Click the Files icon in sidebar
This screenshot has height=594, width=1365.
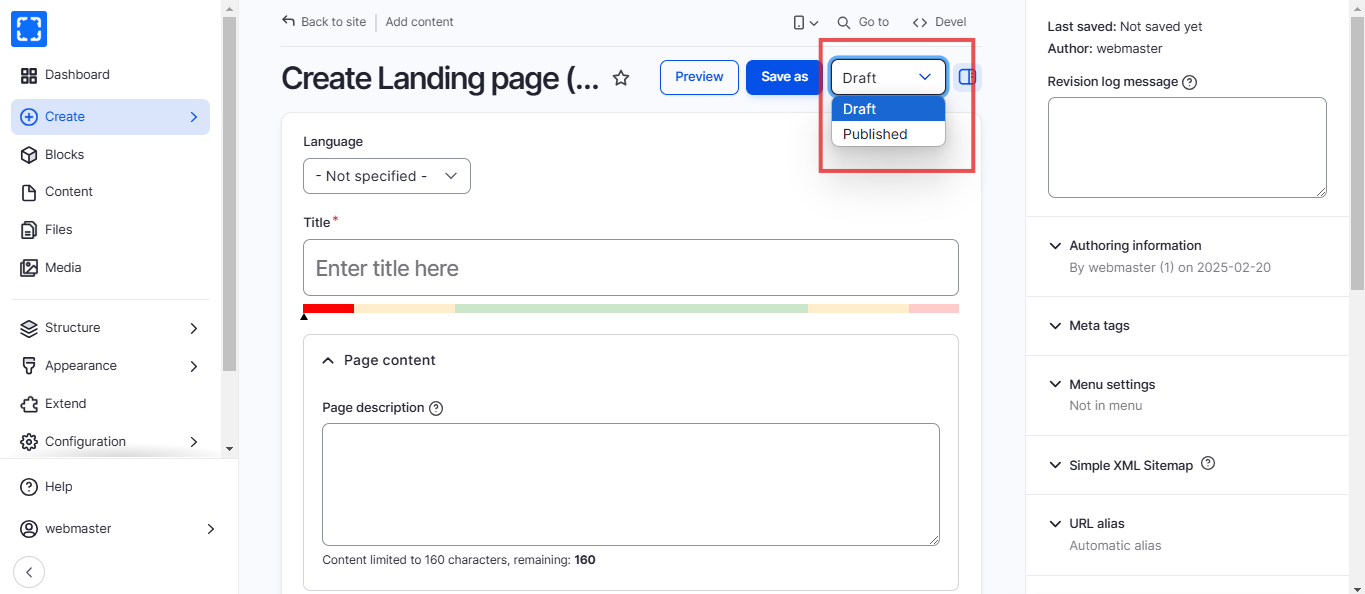point(29,230)
